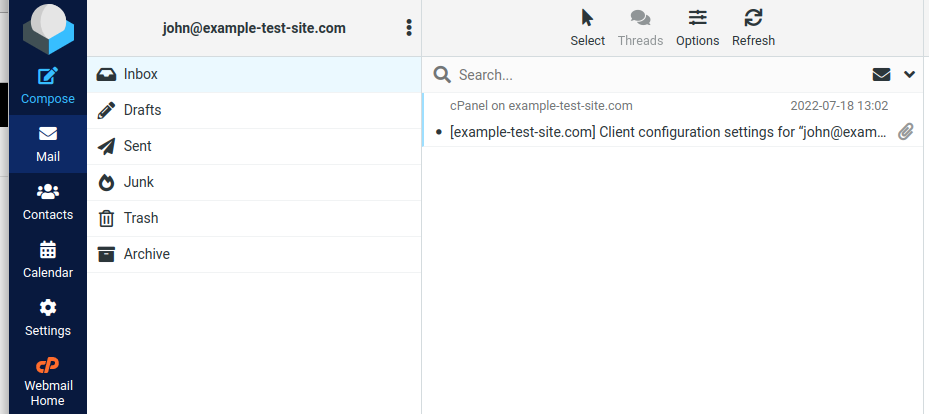Screen dimensions: 929x414
Task: Expand the search options chevron
Action: (909, 74)
